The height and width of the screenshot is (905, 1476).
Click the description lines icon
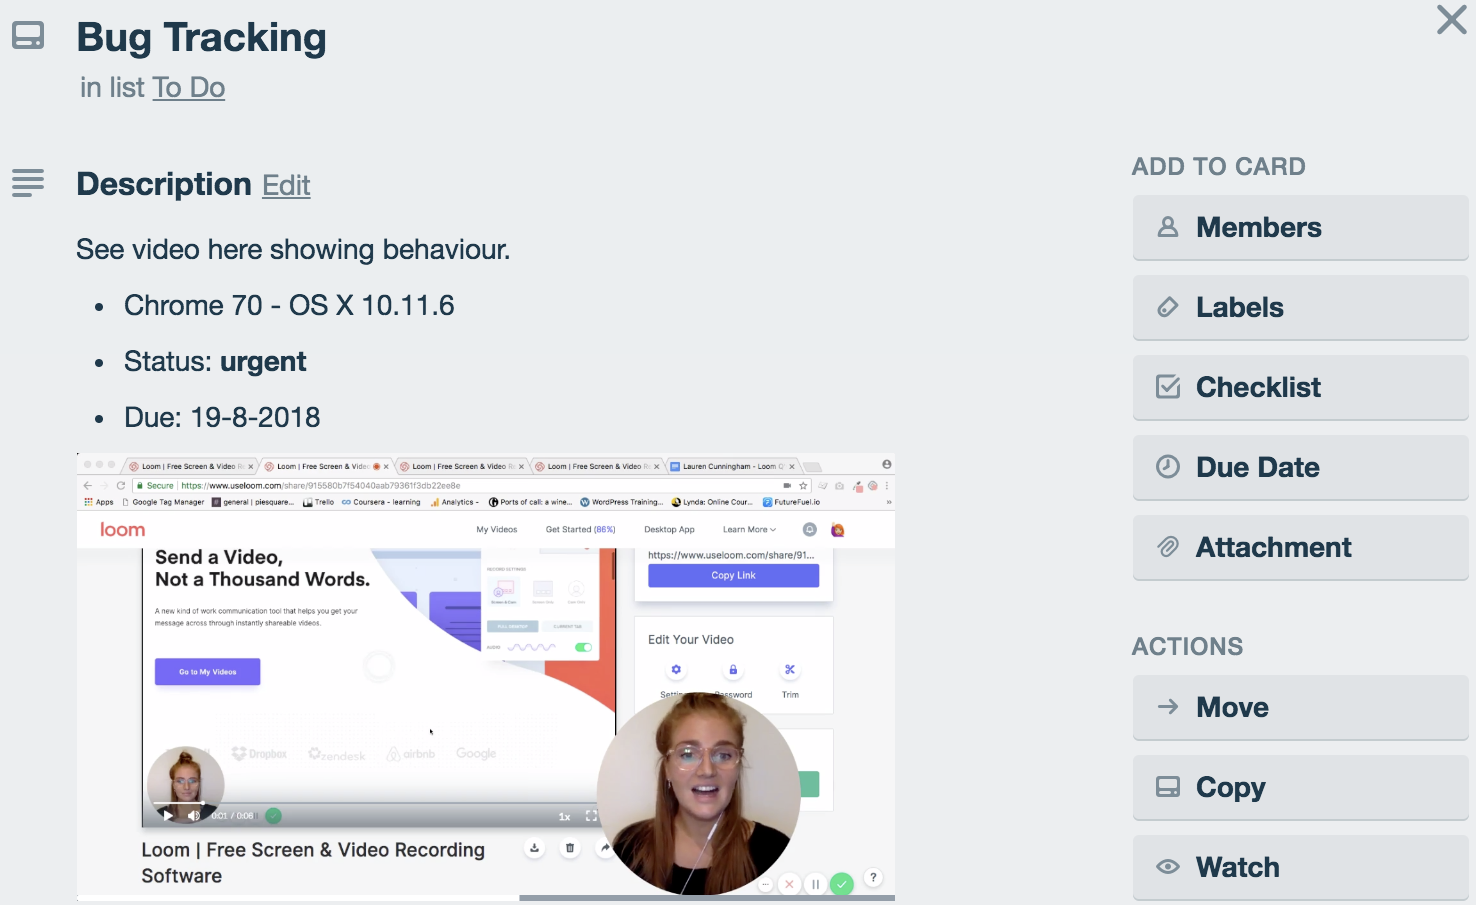tap(28, 183)
